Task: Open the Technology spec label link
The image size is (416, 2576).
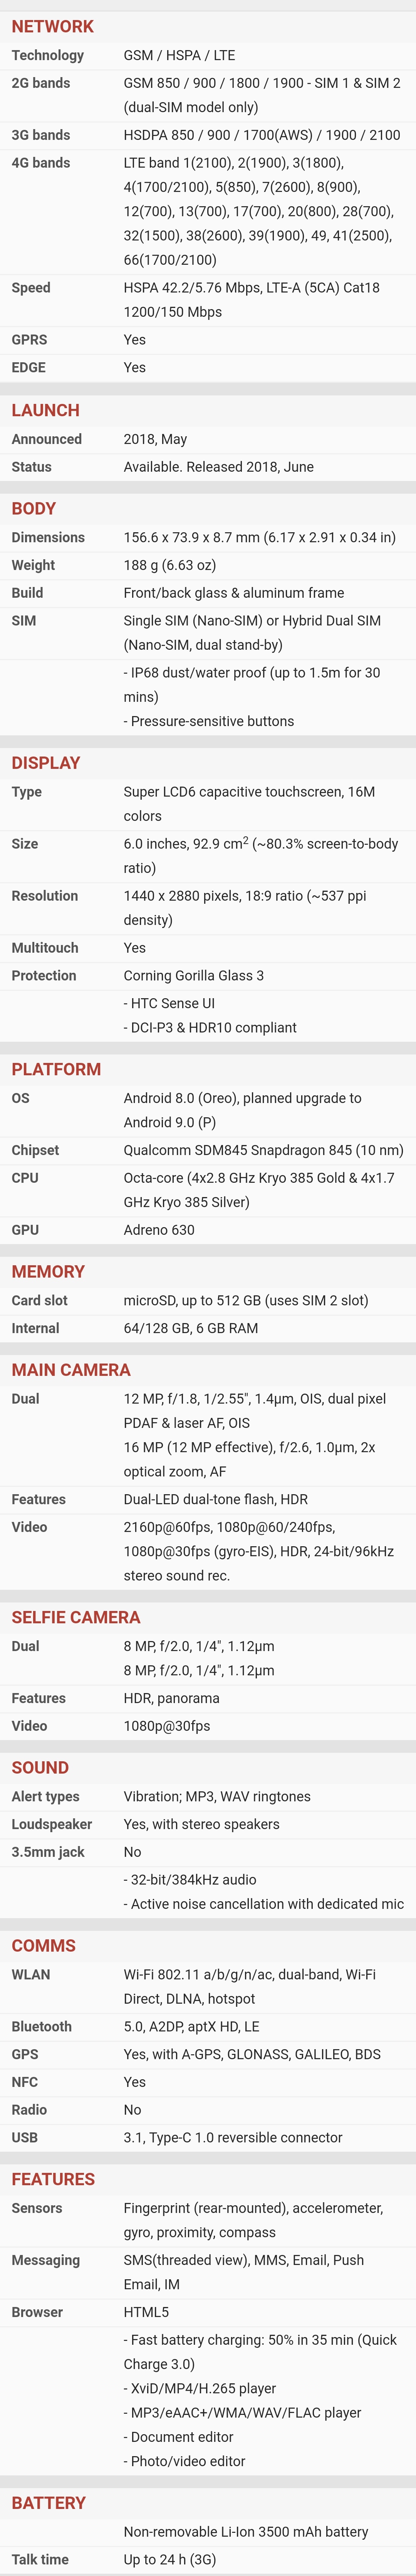Action: [x=47, y=55]
